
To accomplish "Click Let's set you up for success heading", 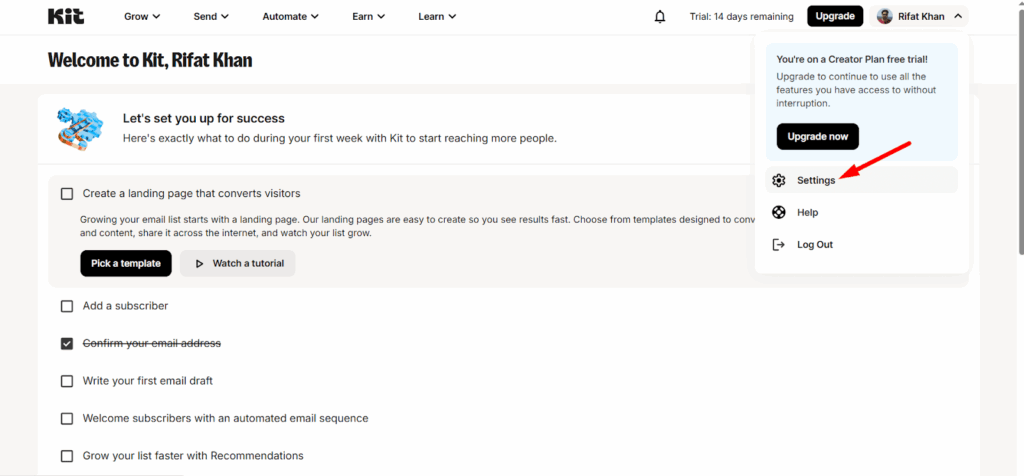I will [x=204, y=118].
